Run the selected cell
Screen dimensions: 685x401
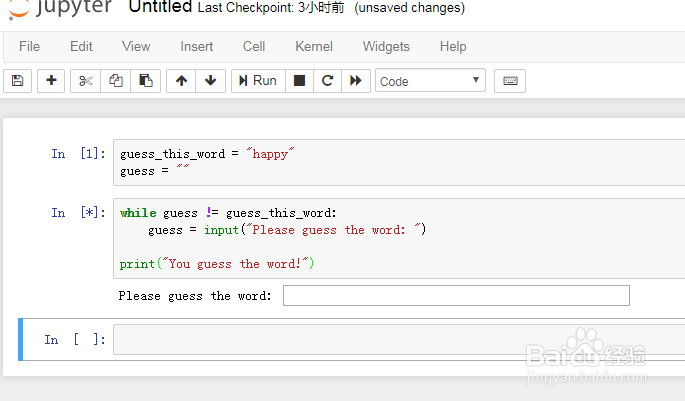click(258, 81)
